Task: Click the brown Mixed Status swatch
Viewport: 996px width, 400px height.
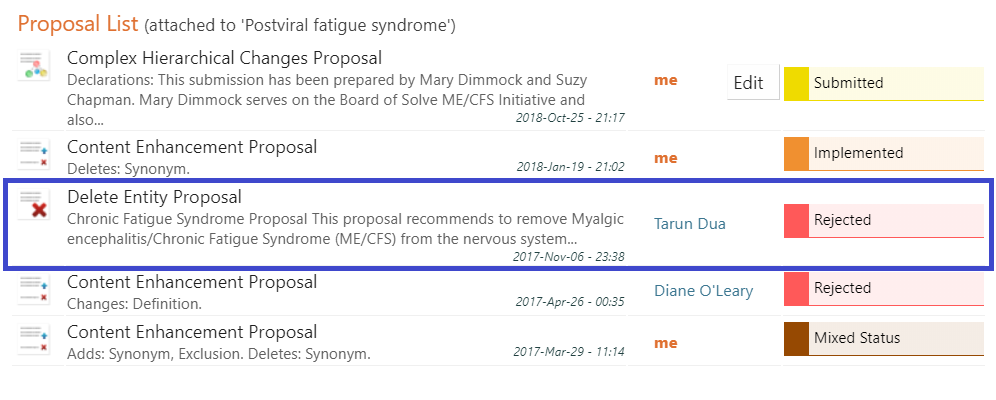Action: coord(796,338)
